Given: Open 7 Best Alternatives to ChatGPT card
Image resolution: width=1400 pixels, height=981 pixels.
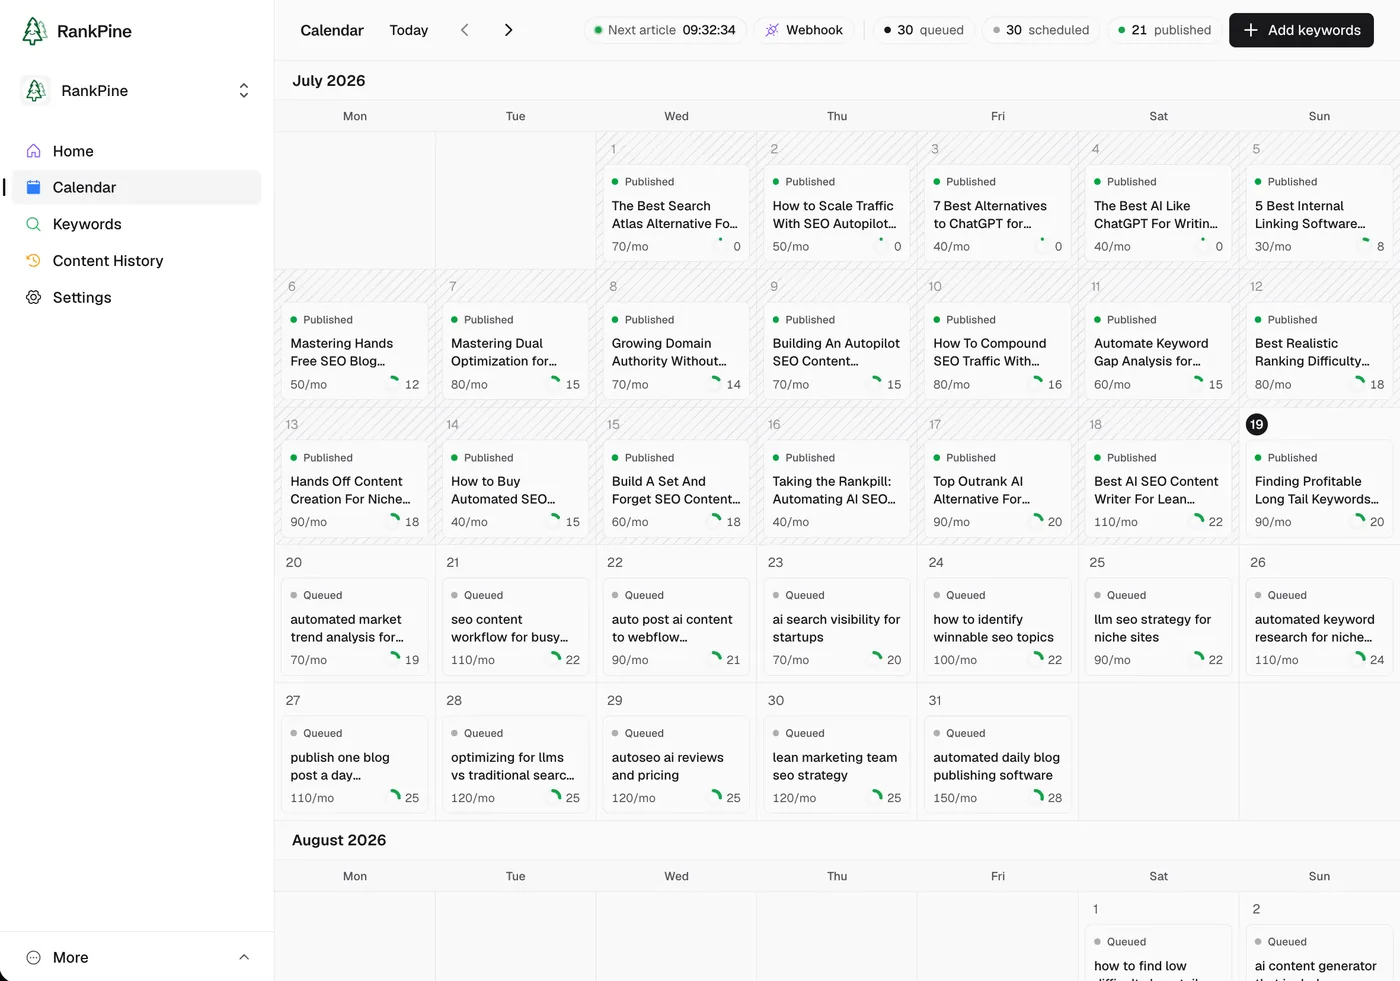Looking at the screenshot, I should pos(998,214).
